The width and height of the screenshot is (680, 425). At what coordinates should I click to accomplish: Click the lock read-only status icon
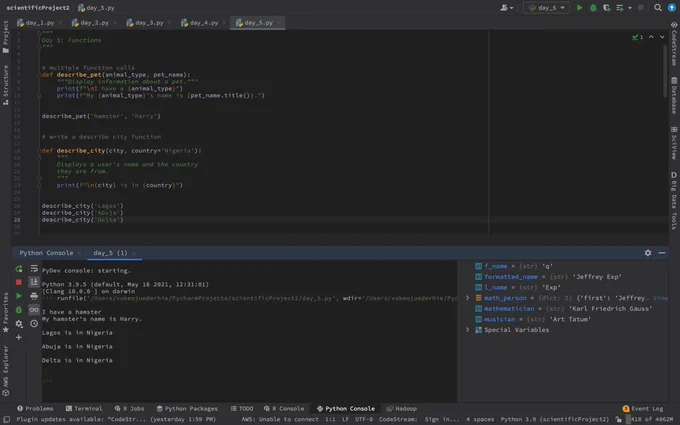click(619, 419)
